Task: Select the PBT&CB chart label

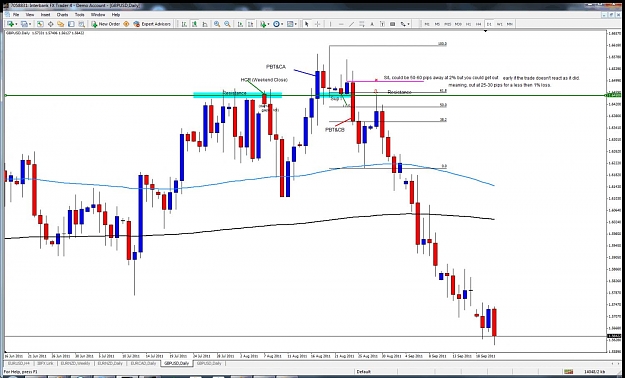Action: pos(335,130)
